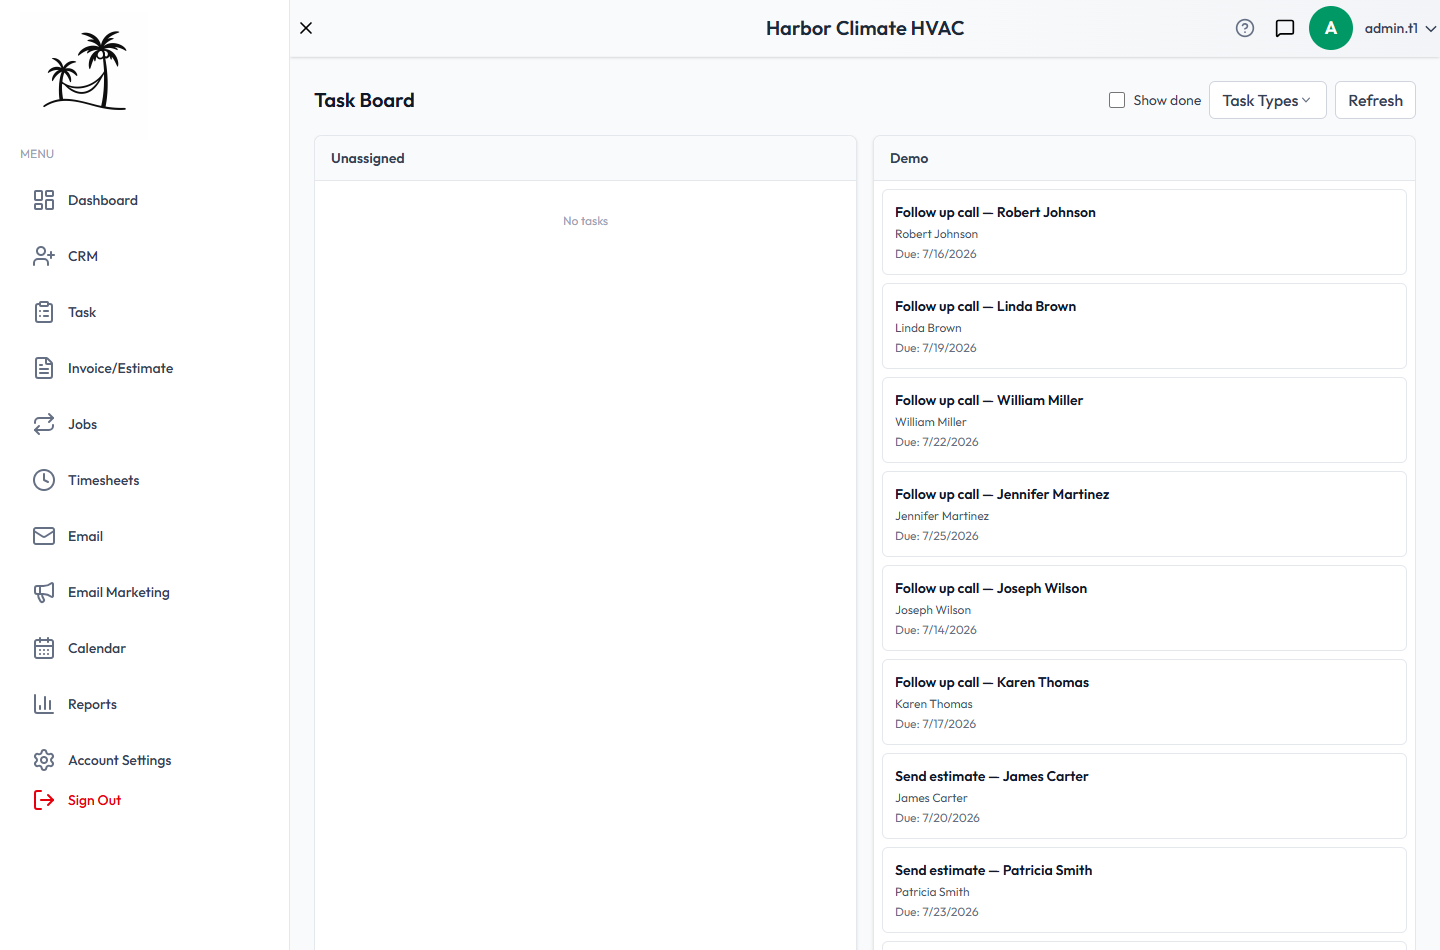This screenshot has width=1440, height=950.
Task: Open the CRM menu item
Action: click(x=83, y=256)
